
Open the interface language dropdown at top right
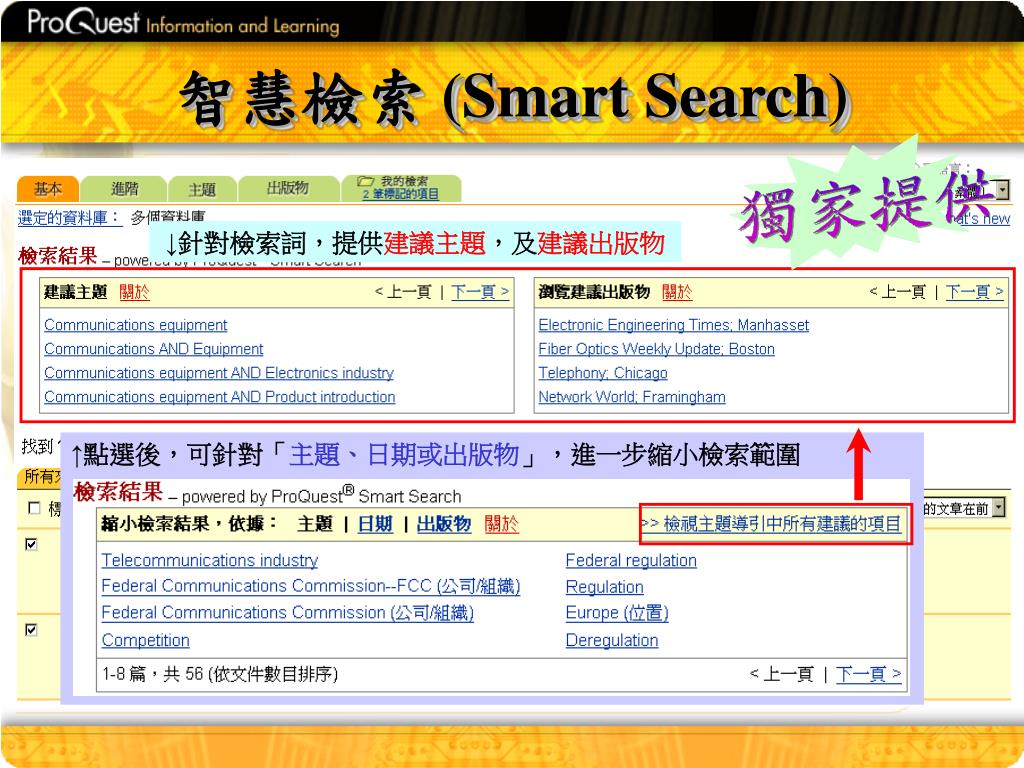[x=1002, y=190]
